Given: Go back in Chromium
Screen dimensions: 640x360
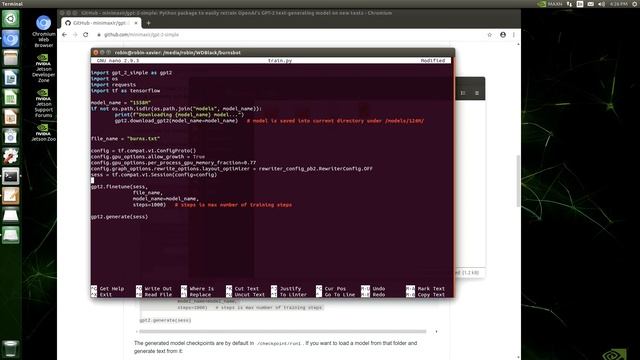Looking at the screenshot, I should [x=64, y=35].
